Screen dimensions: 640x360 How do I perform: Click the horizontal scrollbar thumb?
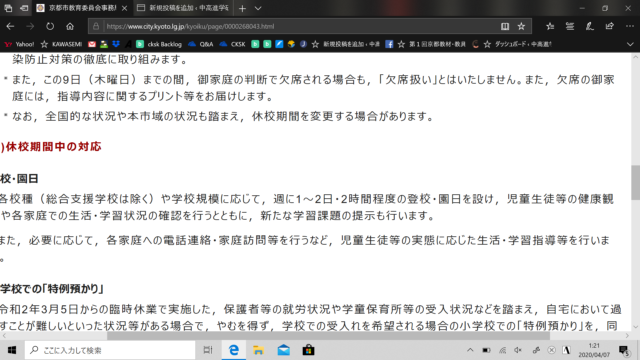point(328,336)
